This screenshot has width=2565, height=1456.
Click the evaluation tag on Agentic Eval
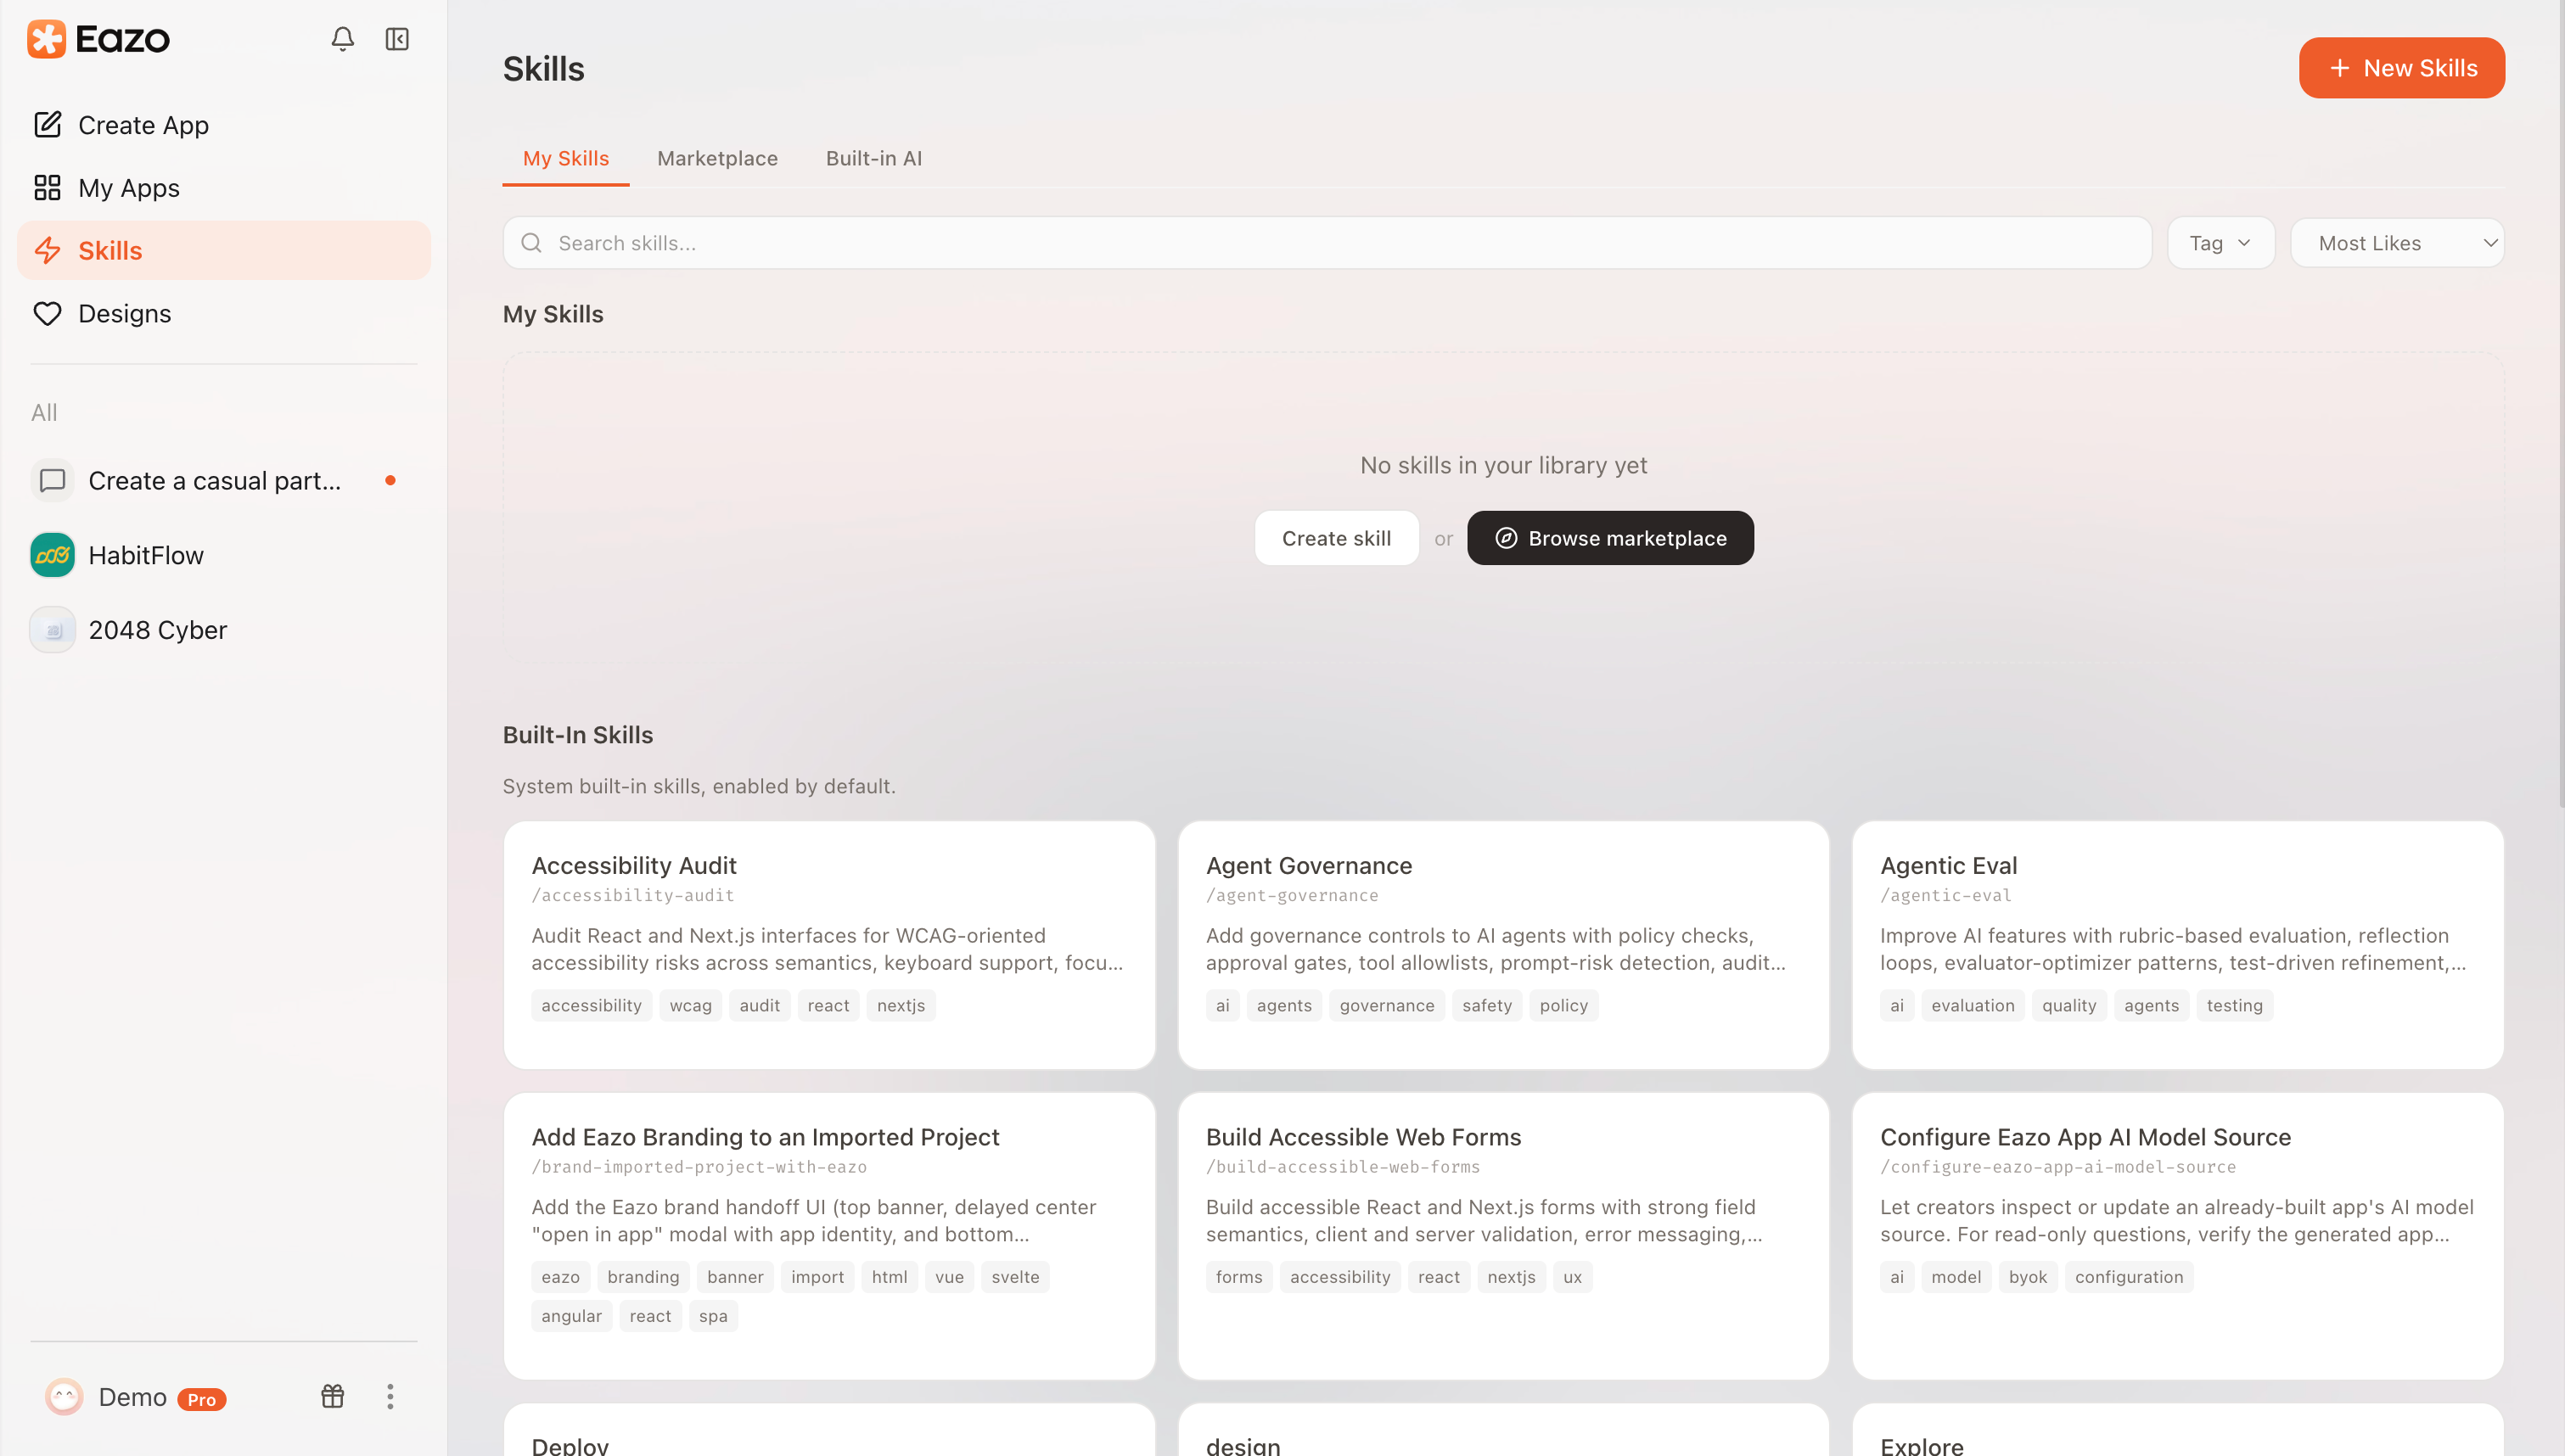1973,1005
